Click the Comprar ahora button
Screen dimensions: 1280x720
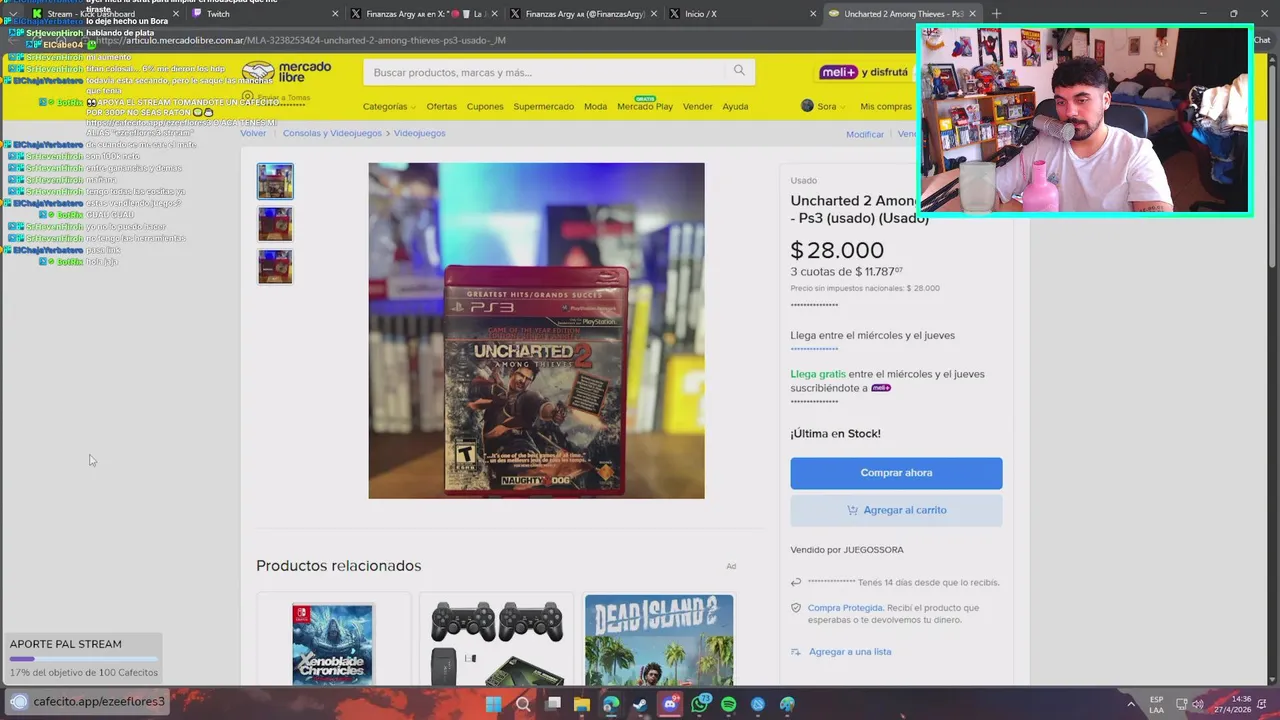point(896,473)
